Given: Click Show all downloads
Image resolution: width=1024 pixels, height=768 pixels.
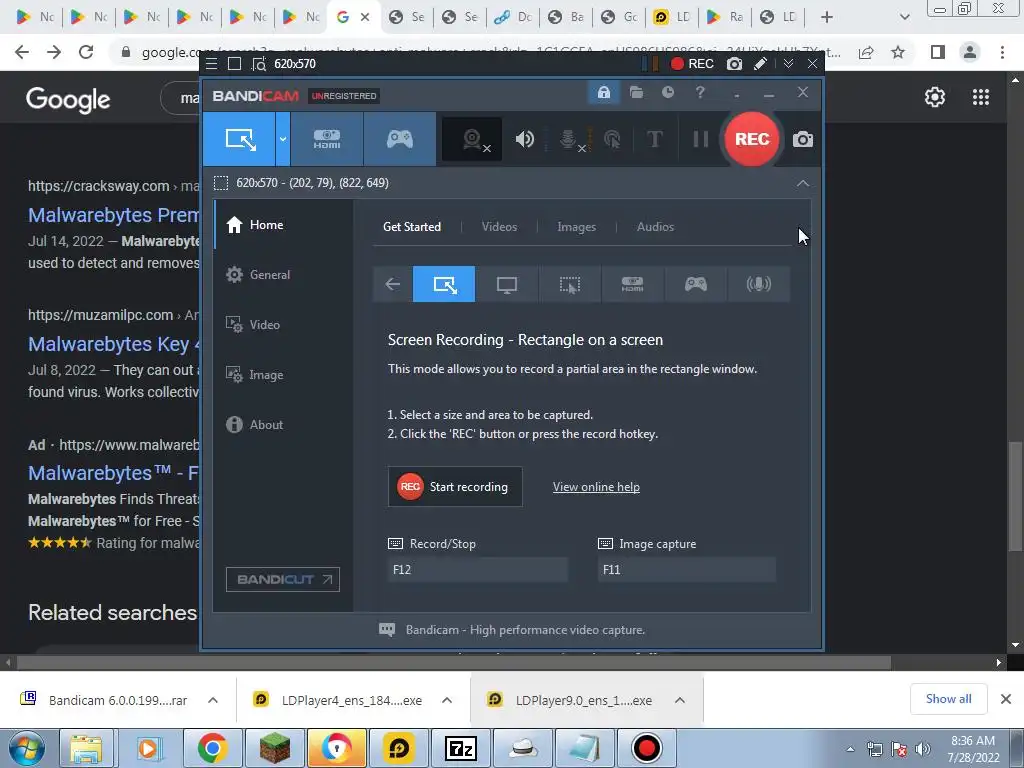Looking at the screenshot, I should point(948,699).
